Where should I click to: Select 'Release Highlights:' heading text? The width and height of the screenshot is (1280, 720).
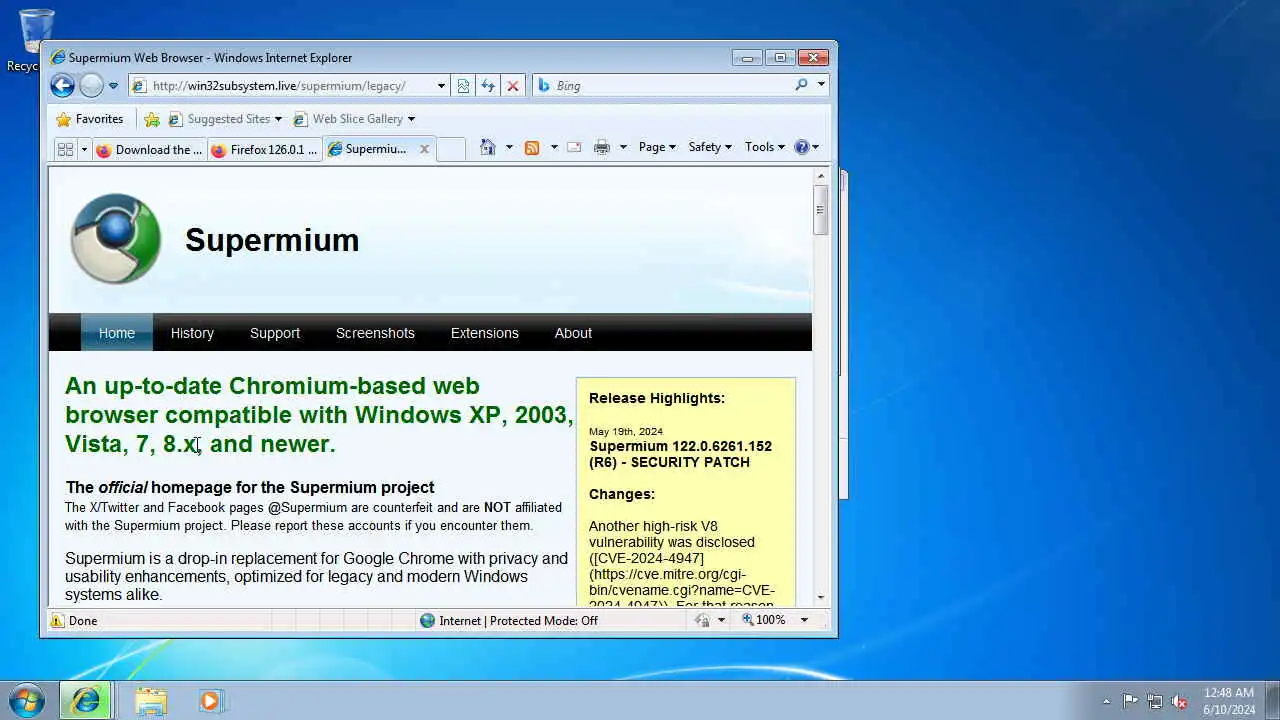coord(657,398)
